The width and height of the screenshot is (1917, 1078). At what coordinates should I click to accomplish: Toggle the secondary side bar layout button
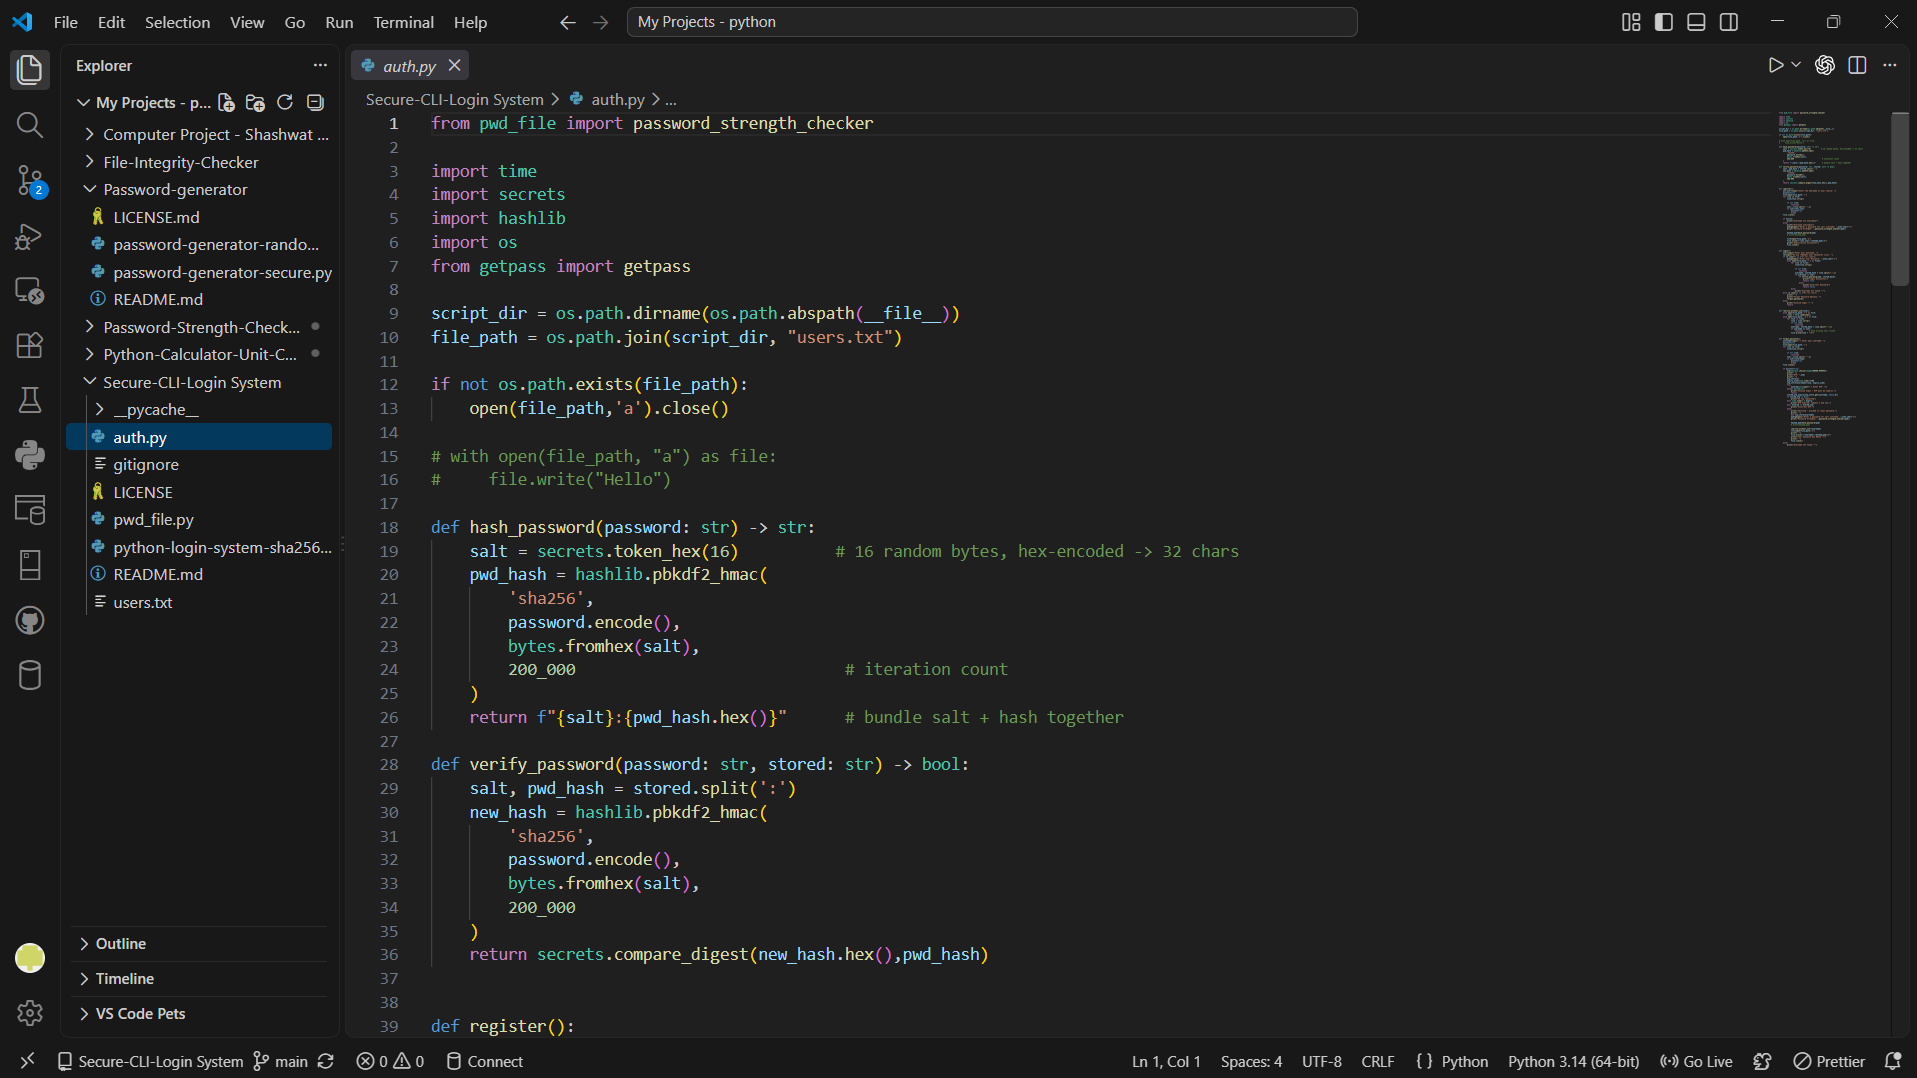[1729, 22]
